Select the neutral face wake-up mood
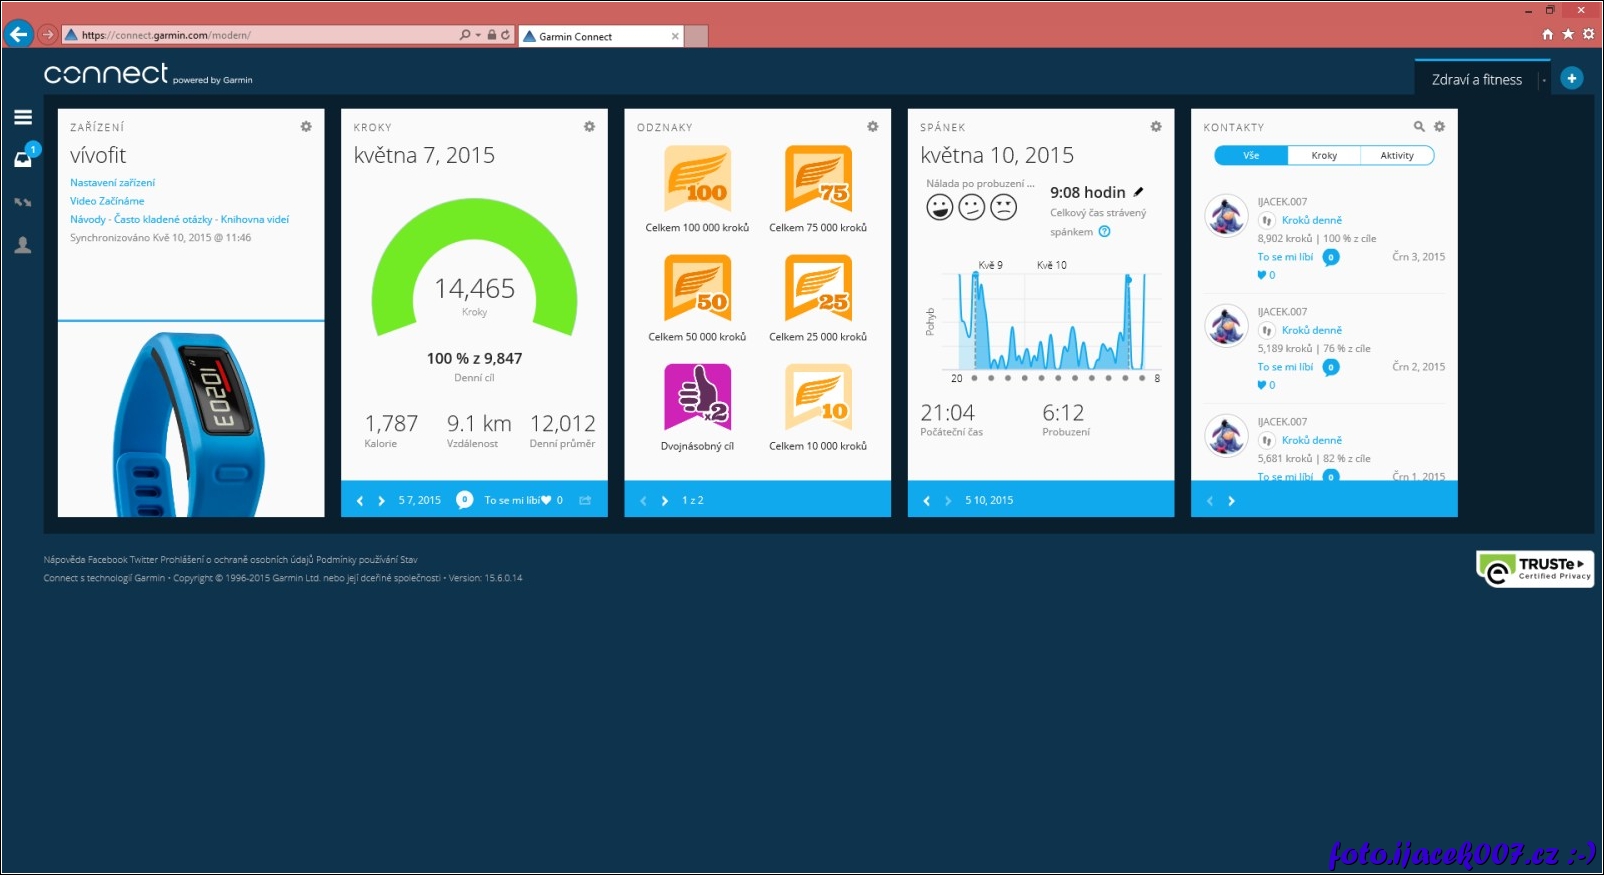The height and width of the screenshot is (875, 1604). click(x=971, y=207)
